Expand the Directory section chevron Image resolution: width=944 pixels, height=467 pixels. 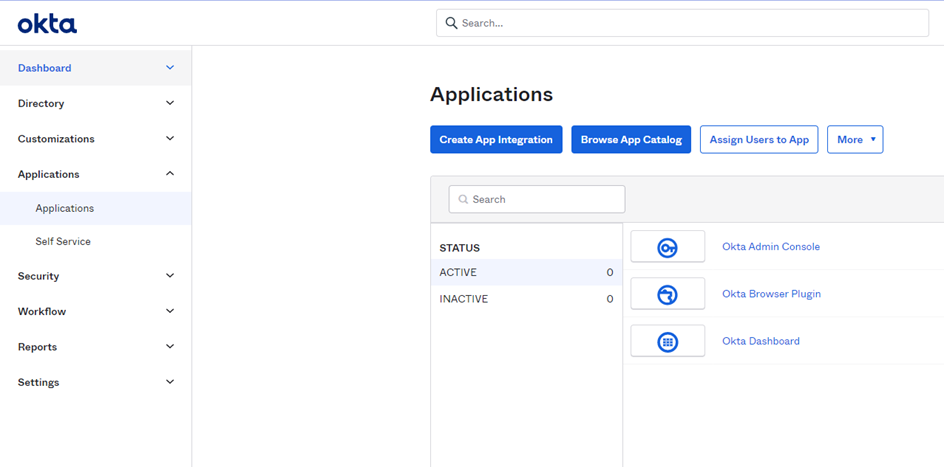pos(170,103)
